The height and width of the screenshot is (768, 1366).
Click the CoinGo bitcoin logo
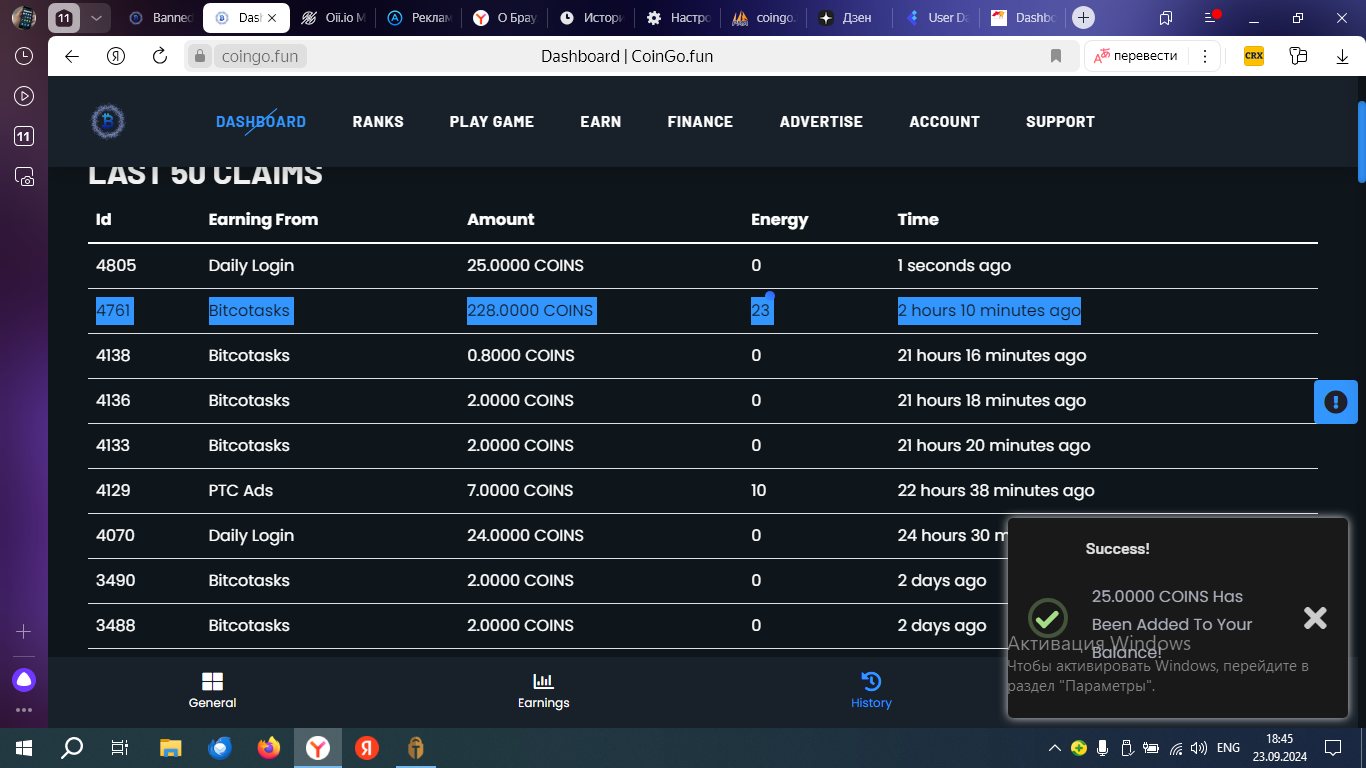[108, 122]
